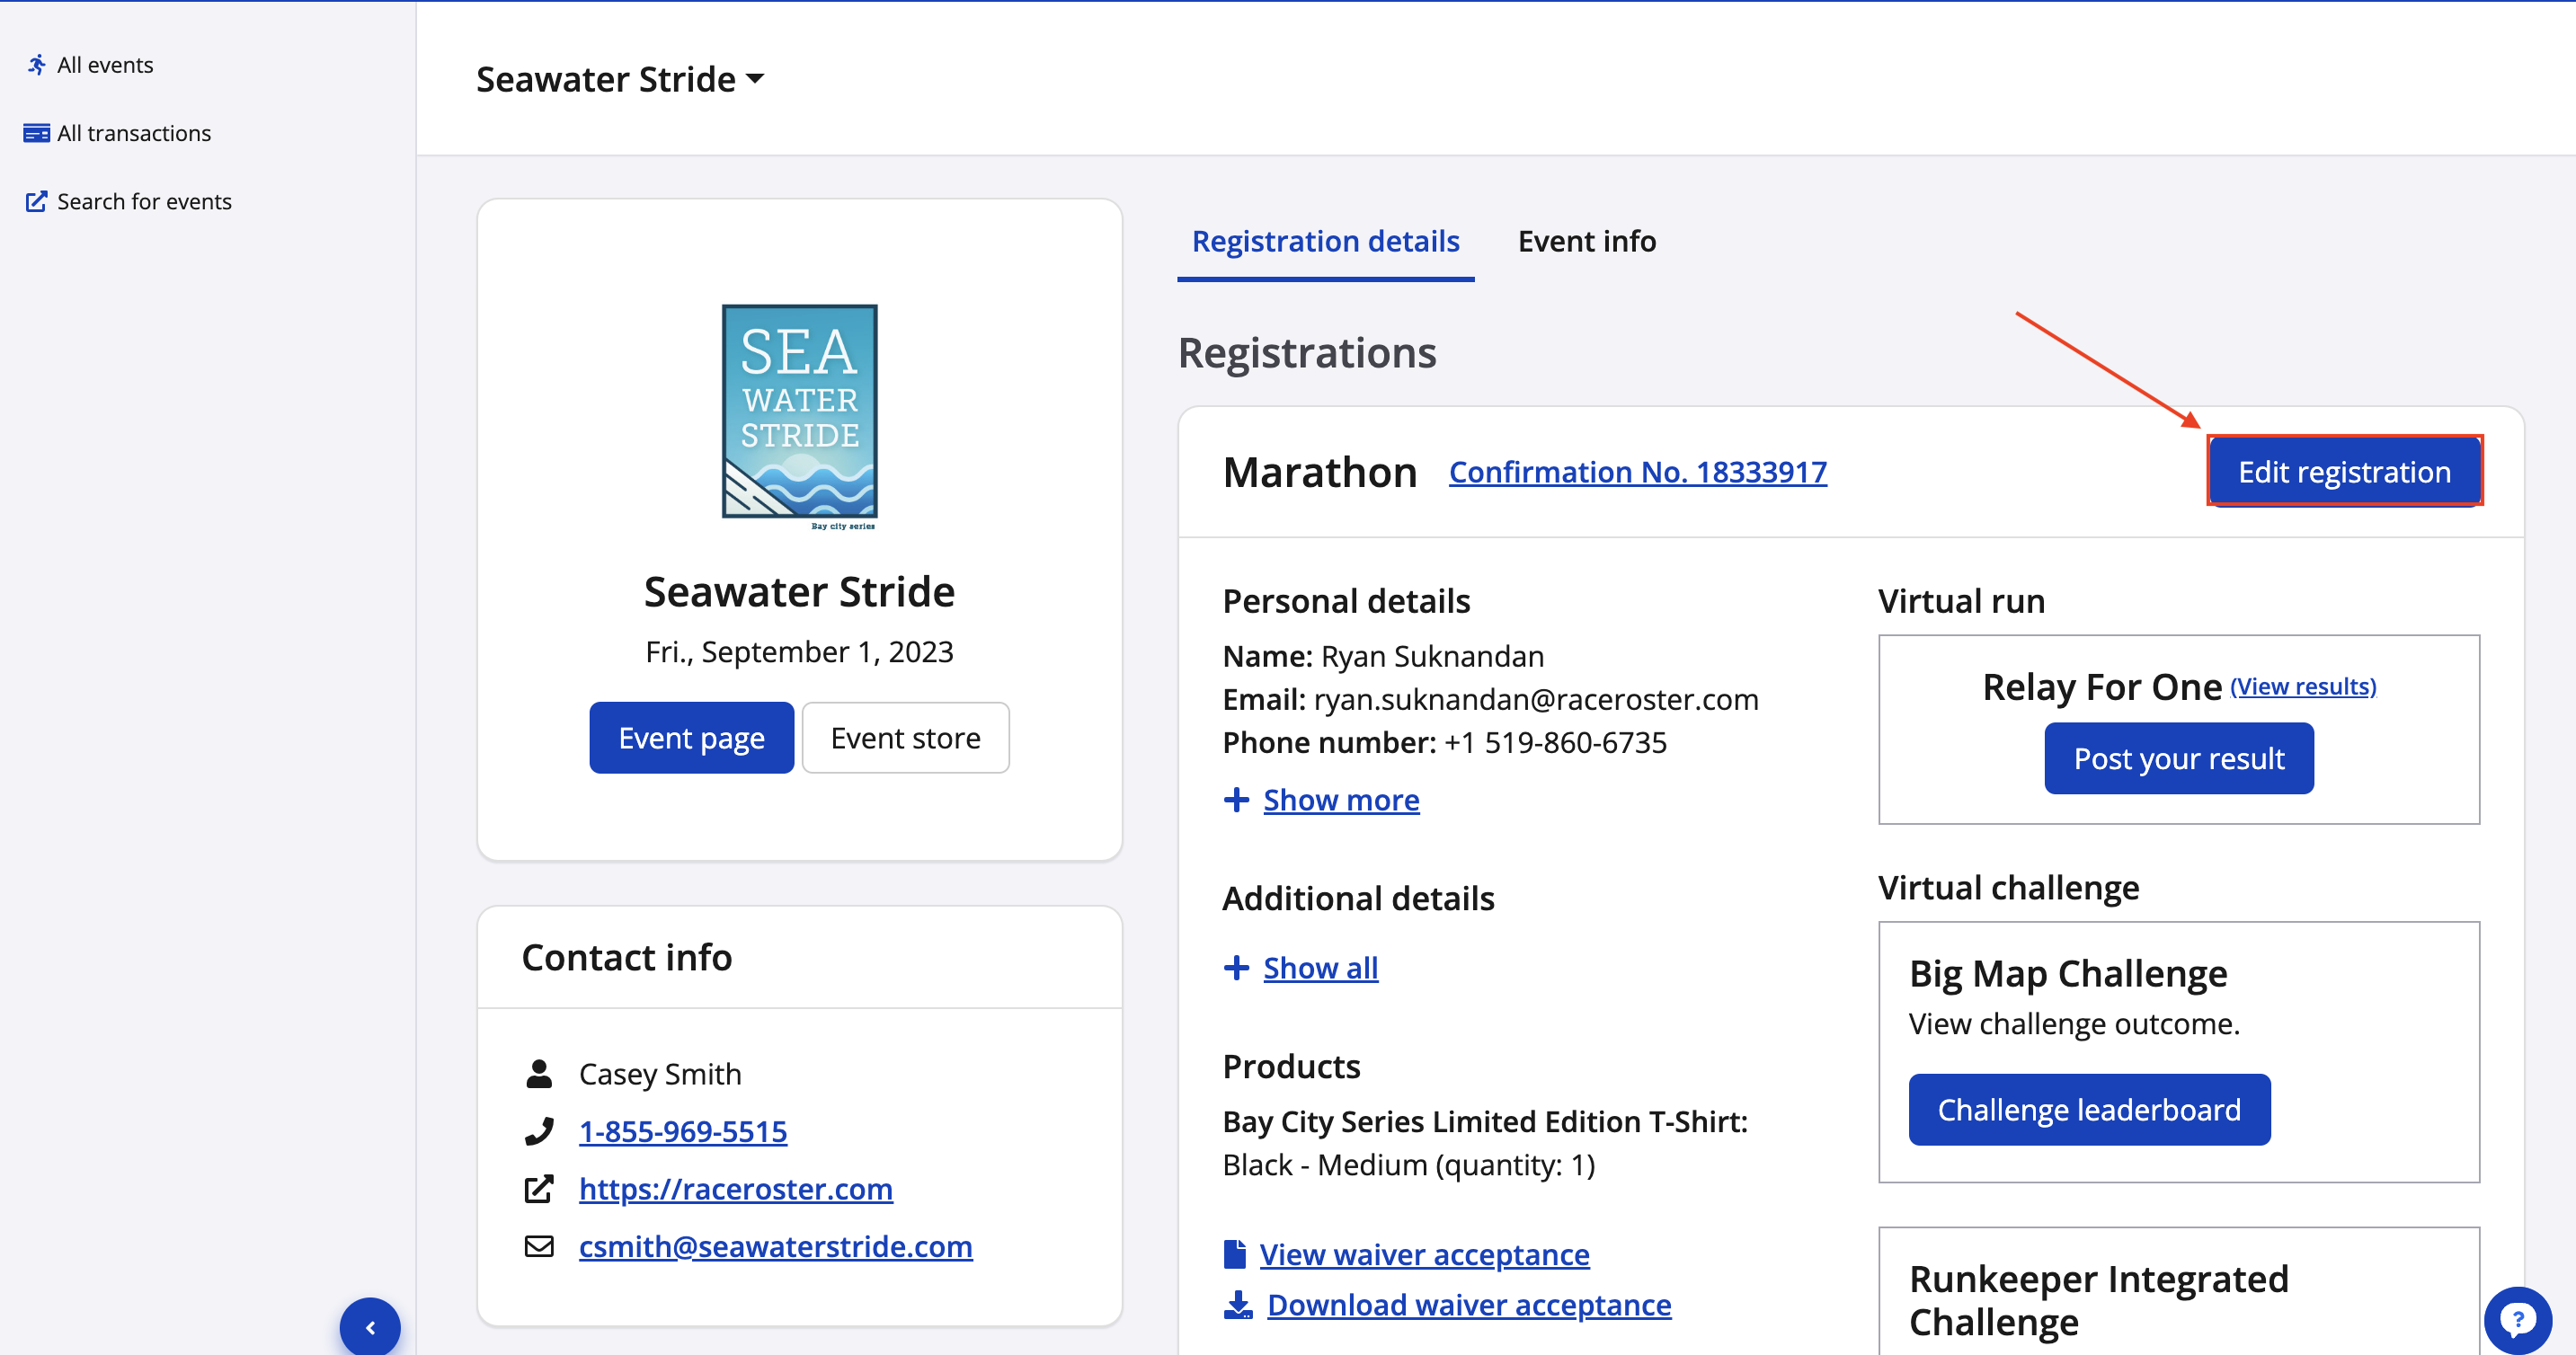Collapse sidebar with the chevron button

click(370, 1326)
